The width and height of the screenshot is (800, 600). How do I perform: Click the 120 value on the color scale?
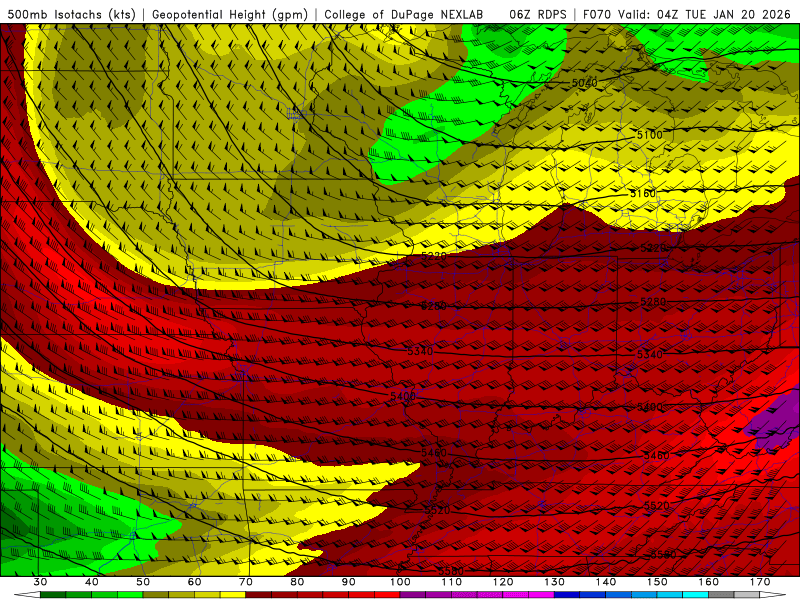pyautogui.click(x=503, y=582)
